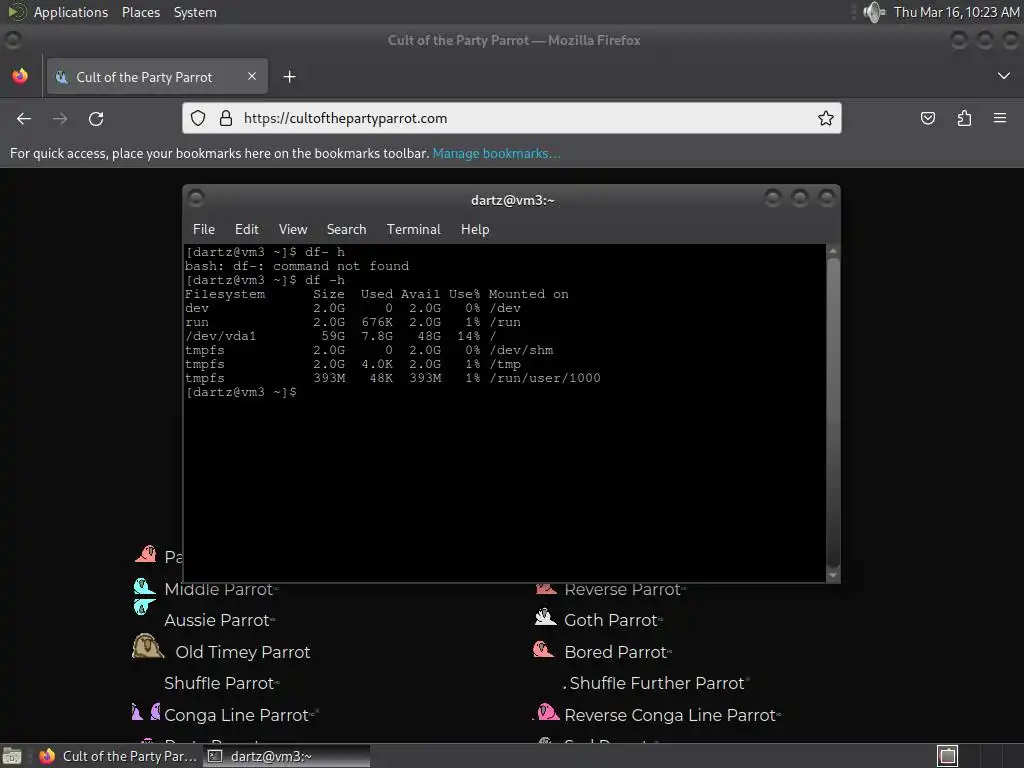Switch to Firefox via bottom taskbar button
The image size is (1024, 768).
coord(118,756)
